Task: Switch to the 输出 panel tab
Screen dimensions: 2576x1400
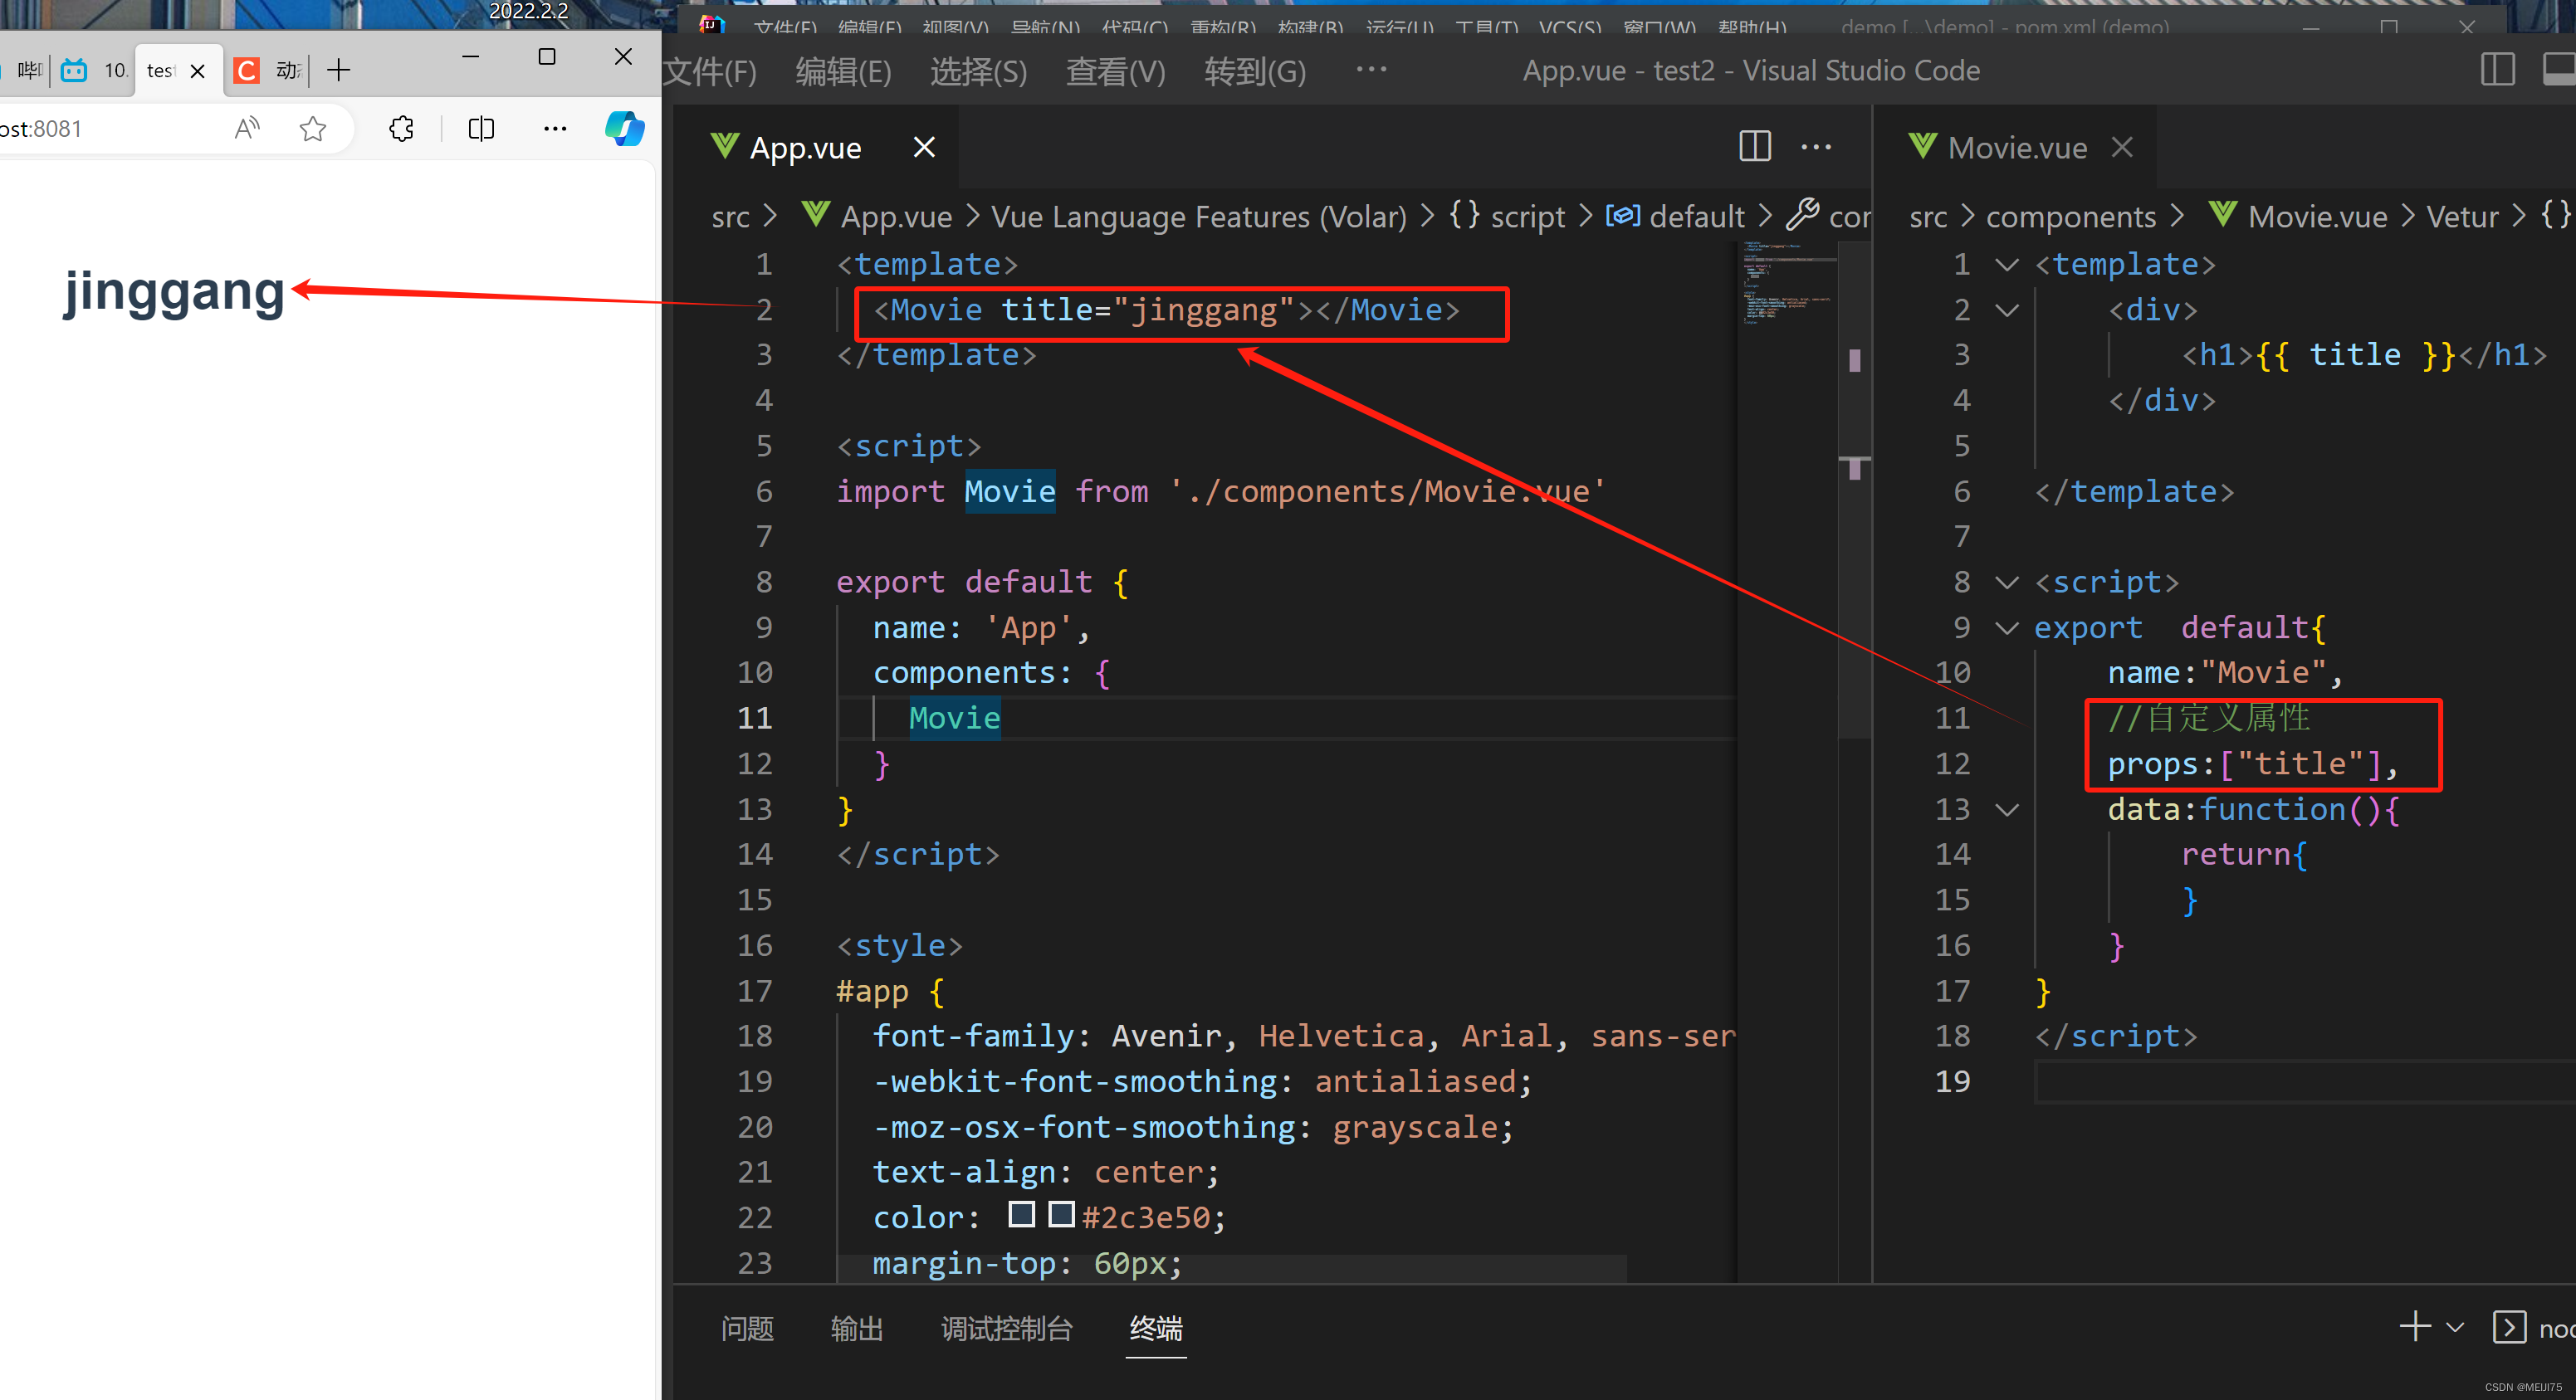Action: click(857, 1328)
